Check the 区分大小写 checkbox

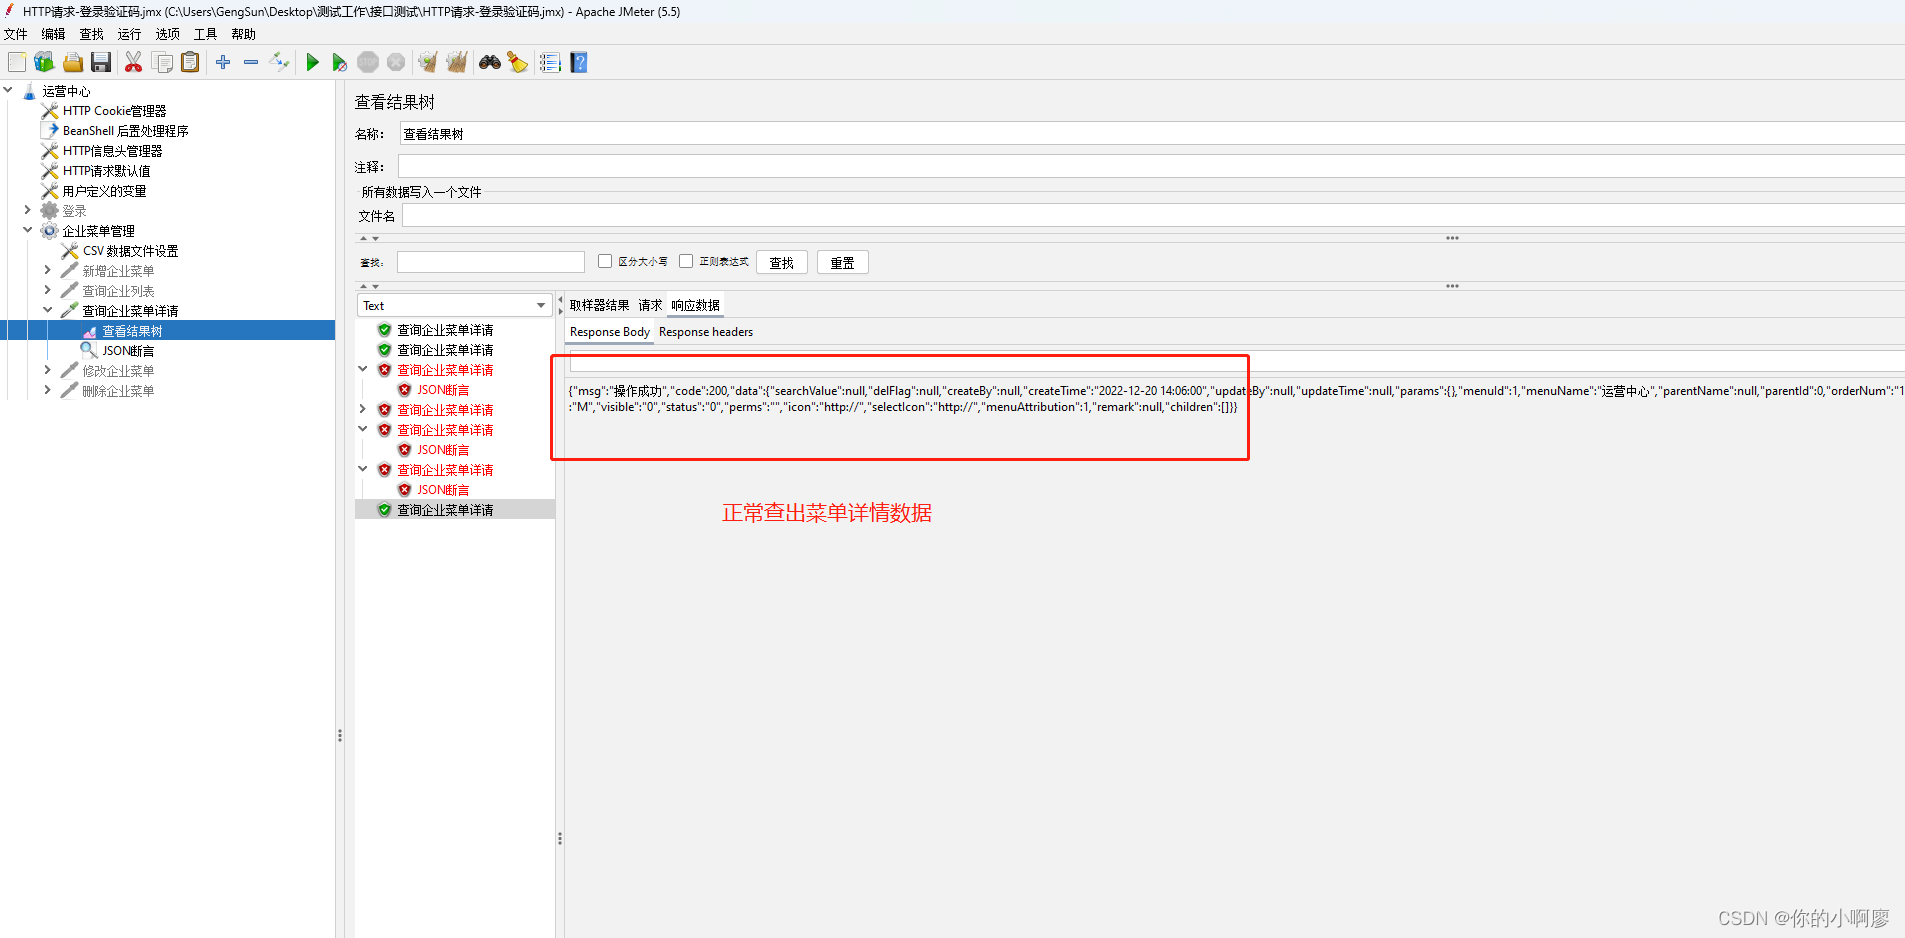[x=605, y=261]
